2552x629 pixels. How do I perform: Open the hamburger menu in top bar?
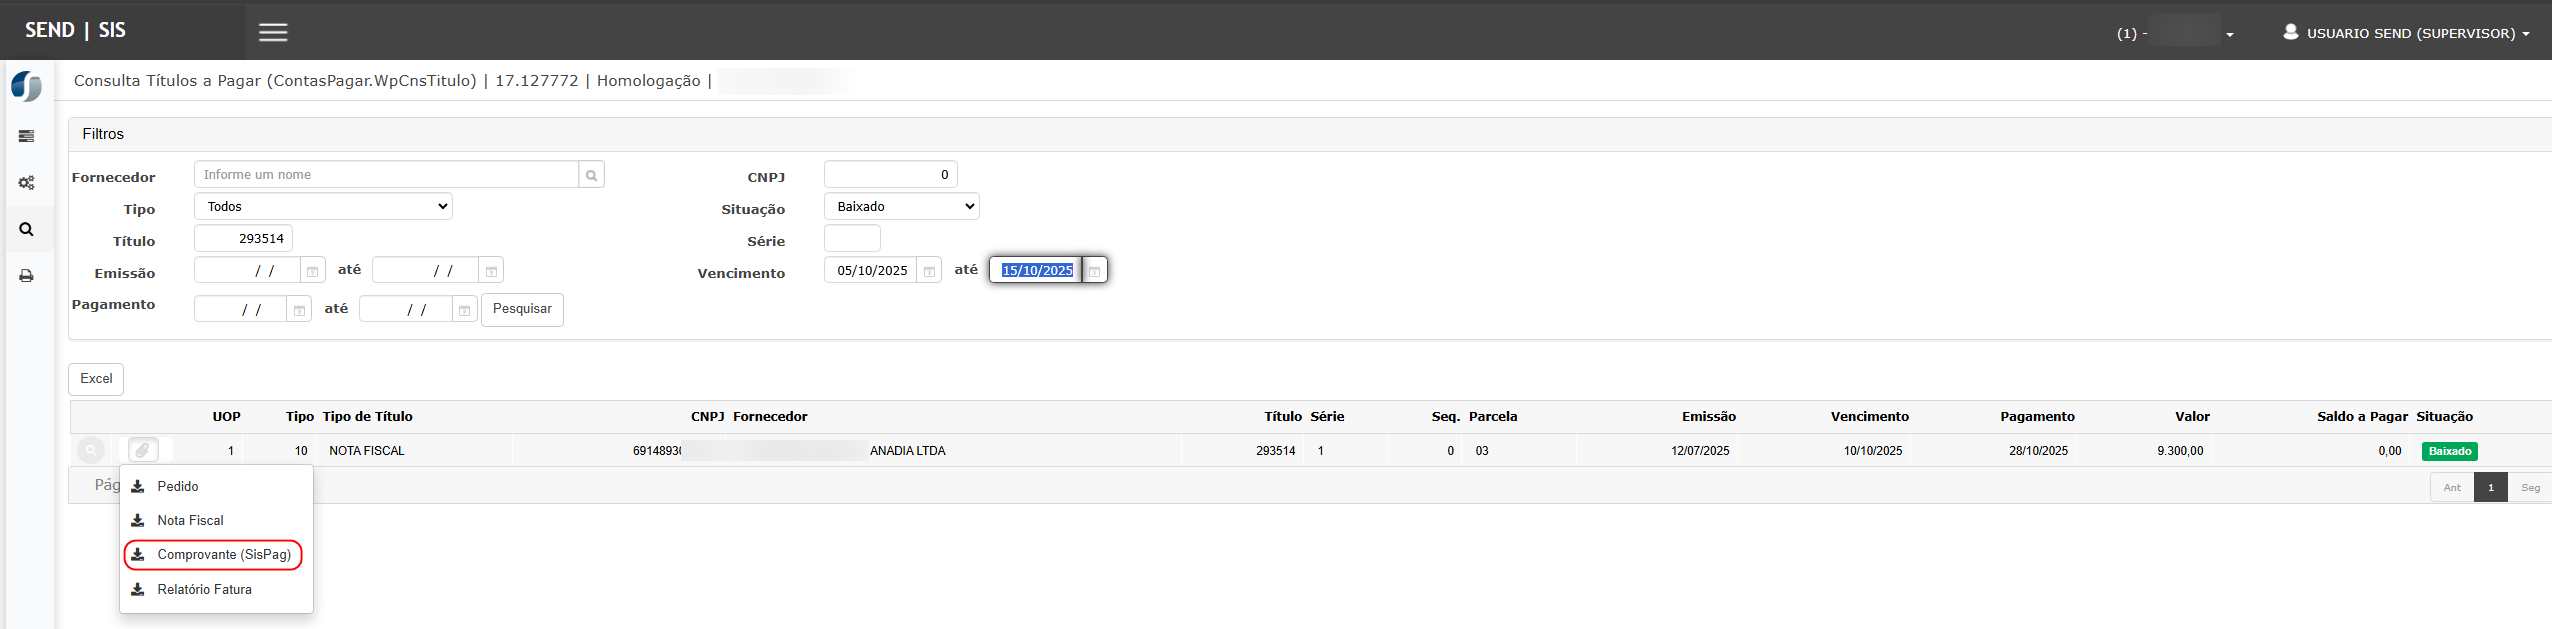(x=273, y=32)
